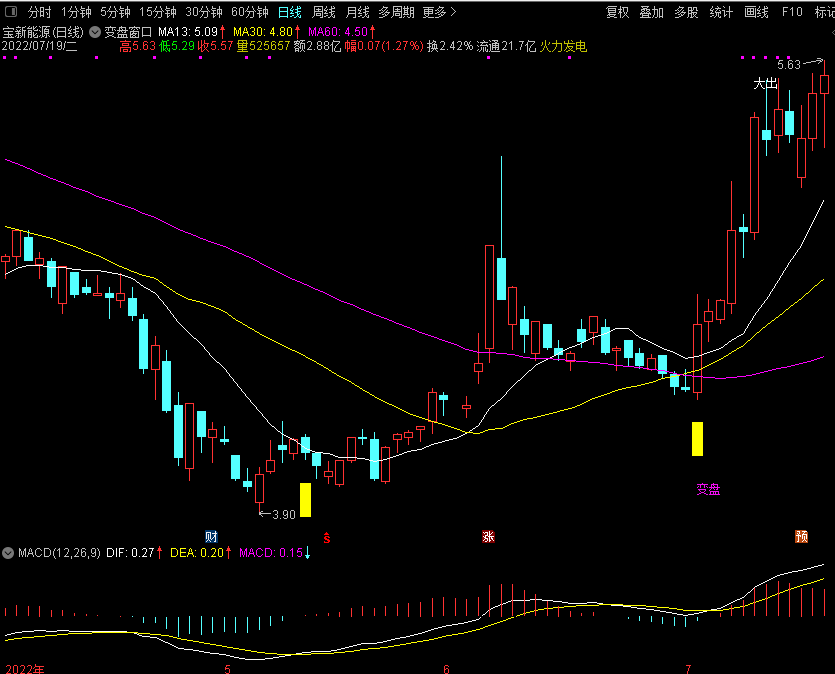
Task: Open the MACD indicator dropdown arrow
Action: pyautogui.click(x=8, y=553)
